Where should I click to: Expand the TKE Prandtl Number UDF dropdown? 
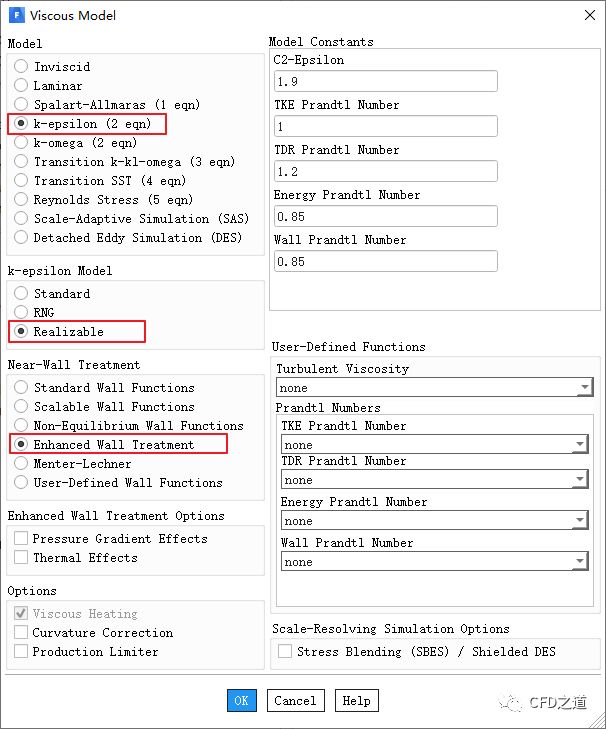(578, 445)
